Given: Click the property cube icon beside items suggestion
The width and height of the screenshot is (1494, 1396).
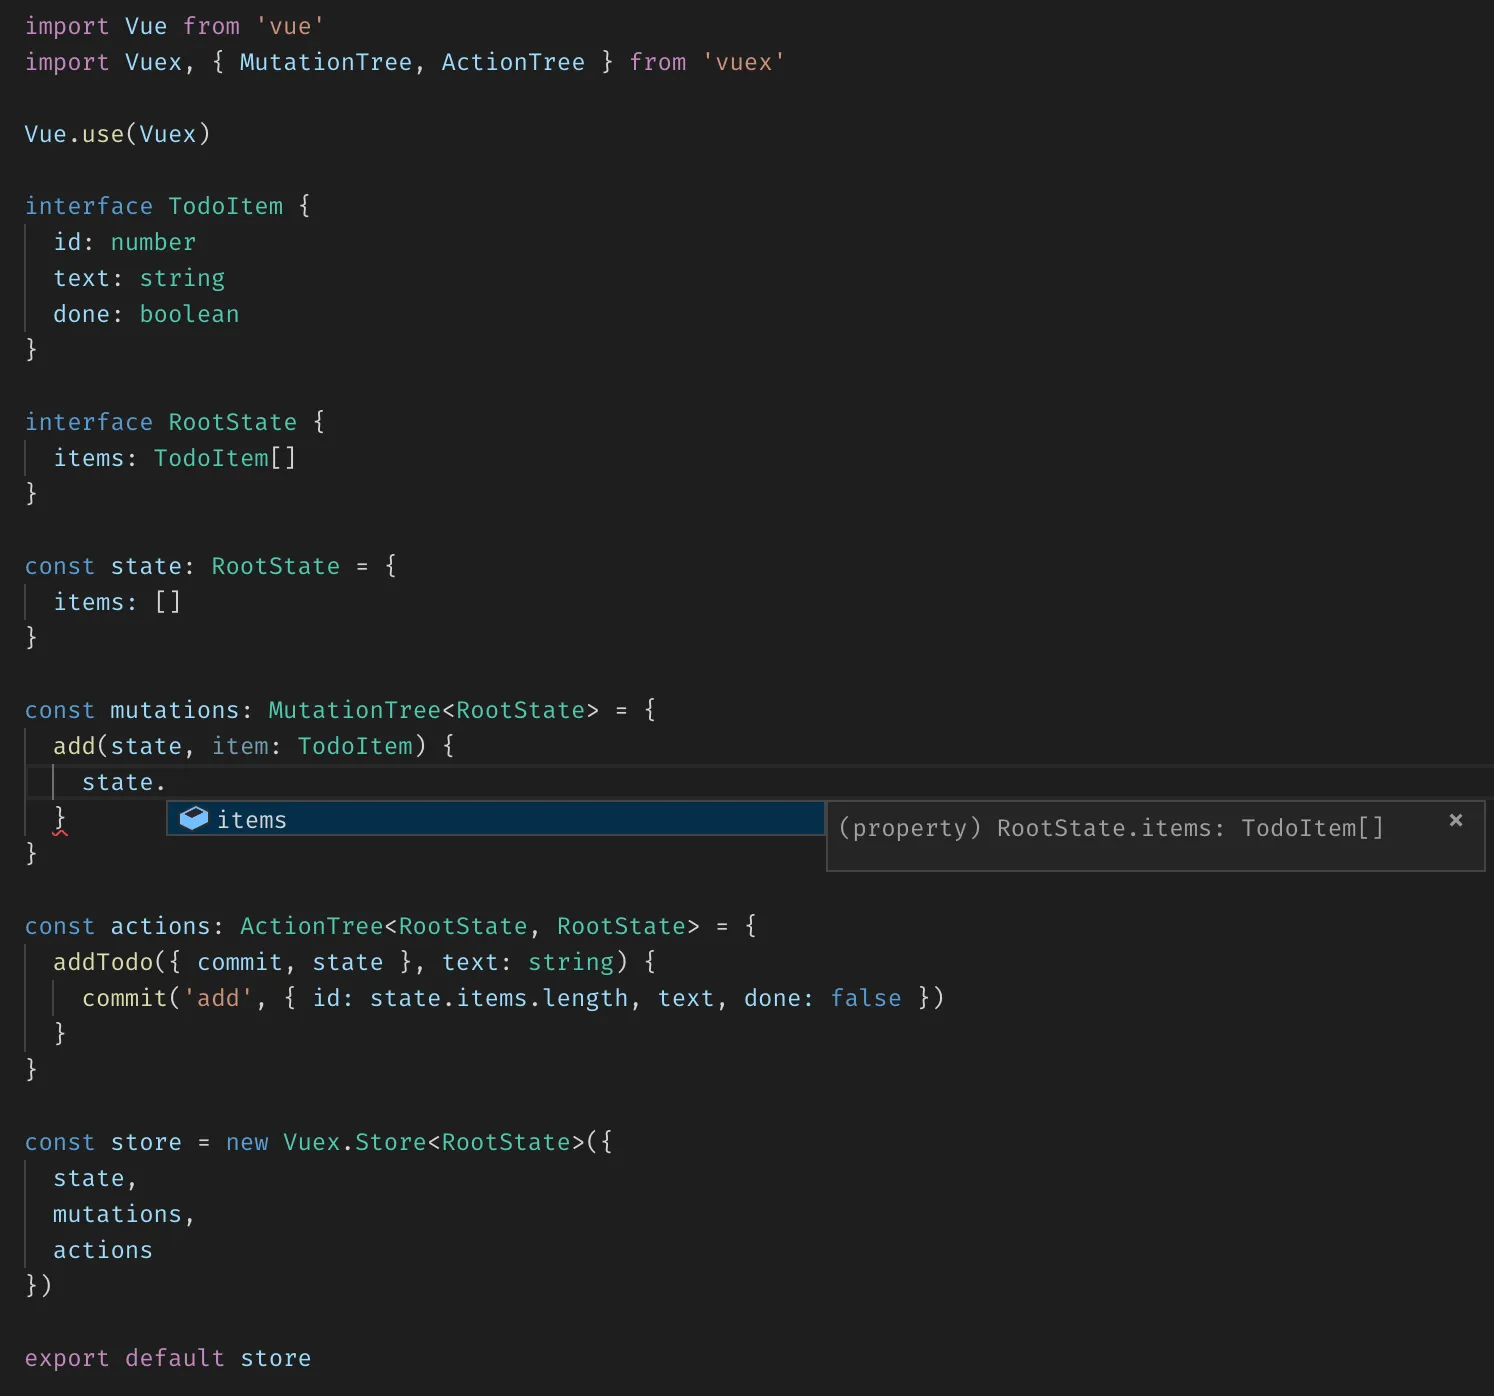Looking at the screenshot, I should (x=193, y=819).
